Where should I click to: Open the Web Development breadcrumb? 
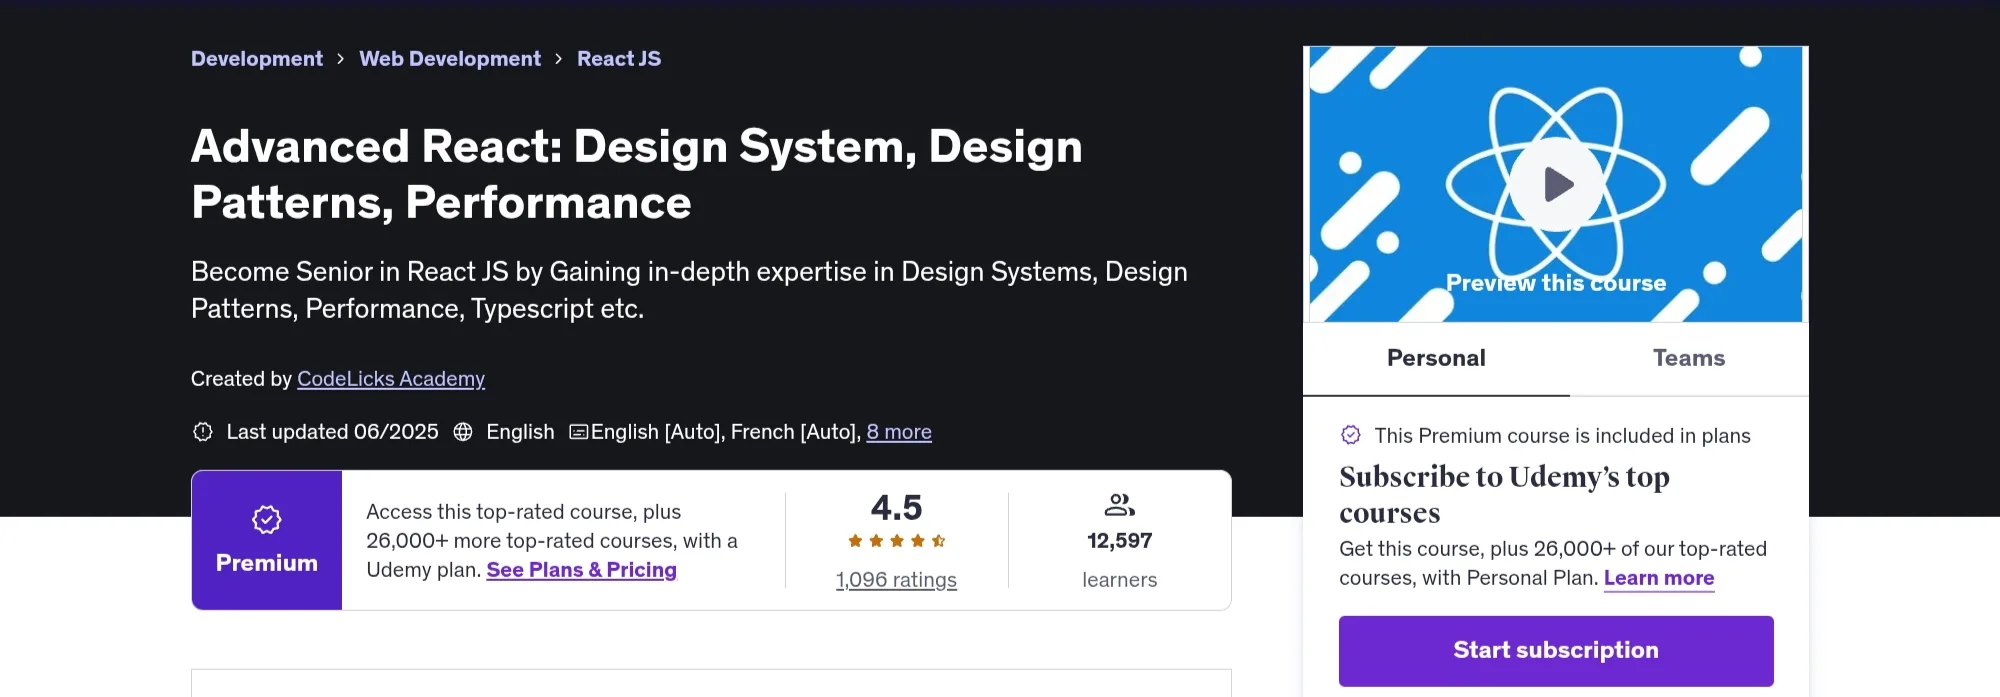pyautogui.click(x=450, y=59)
